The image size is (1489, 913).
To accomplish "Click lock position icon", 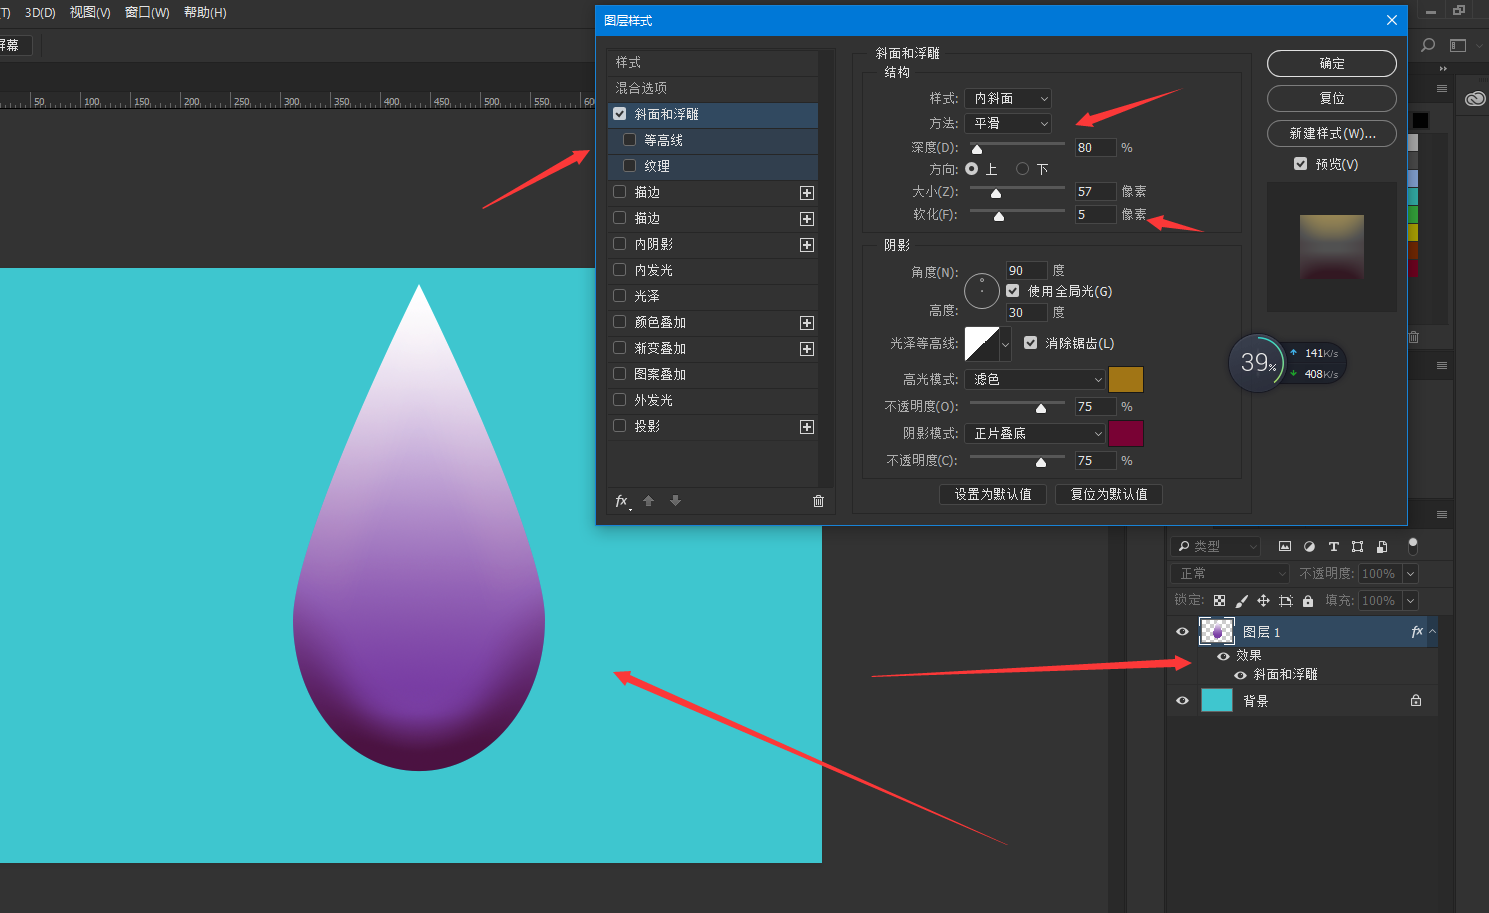I will pyautogui.click(x=1263, y=601).
